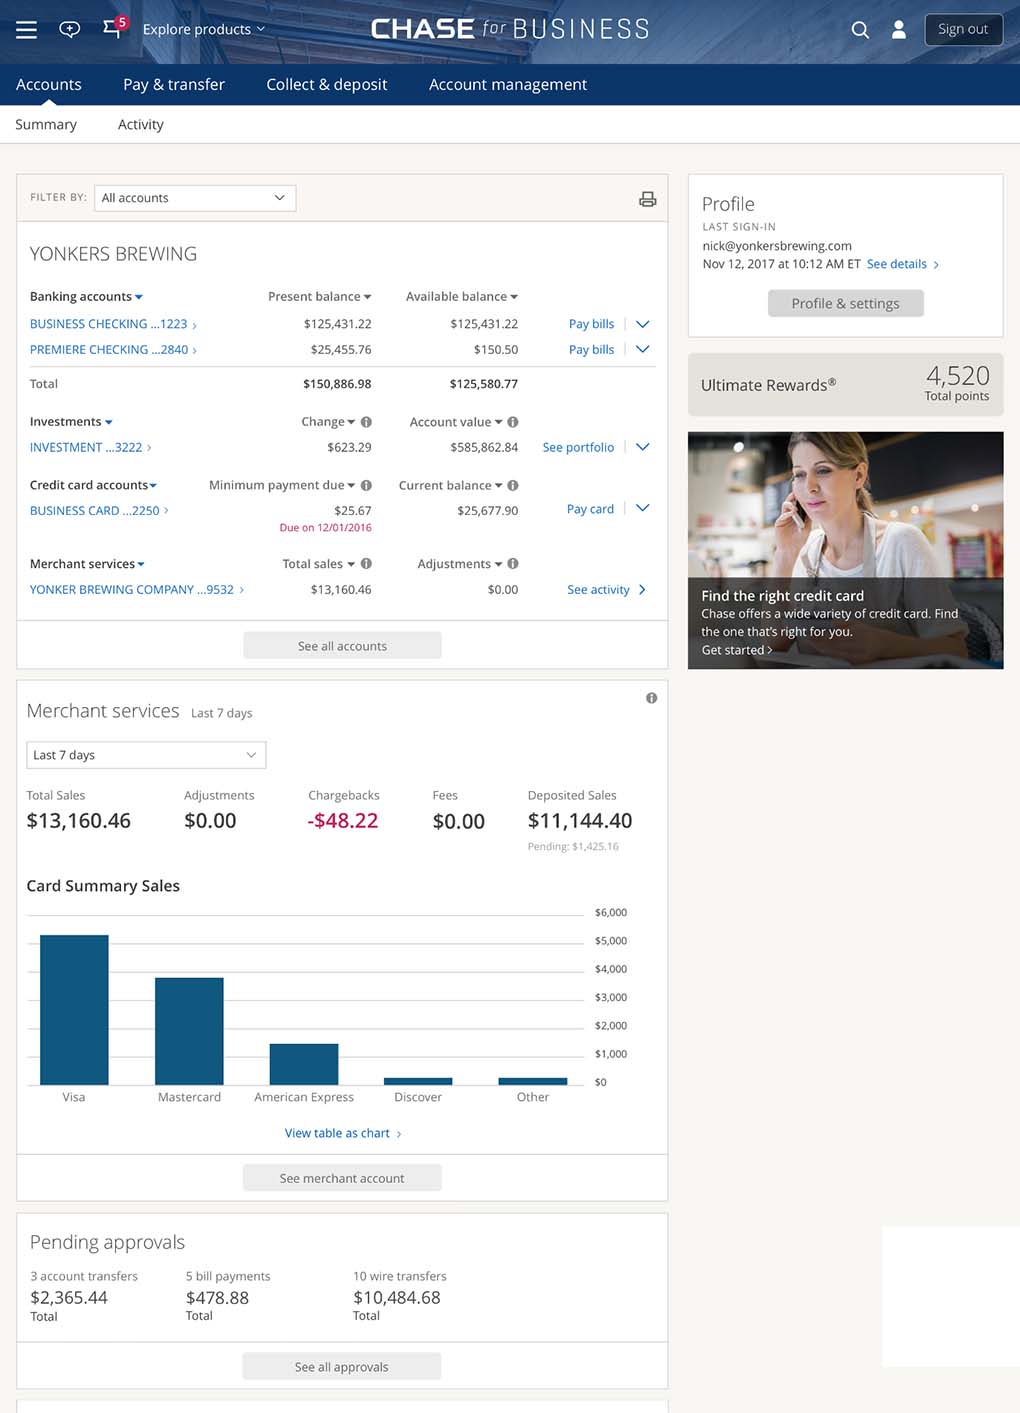Click View table as chart link
This screenshot has width=1020, height=1413.
pos(343,1133)
